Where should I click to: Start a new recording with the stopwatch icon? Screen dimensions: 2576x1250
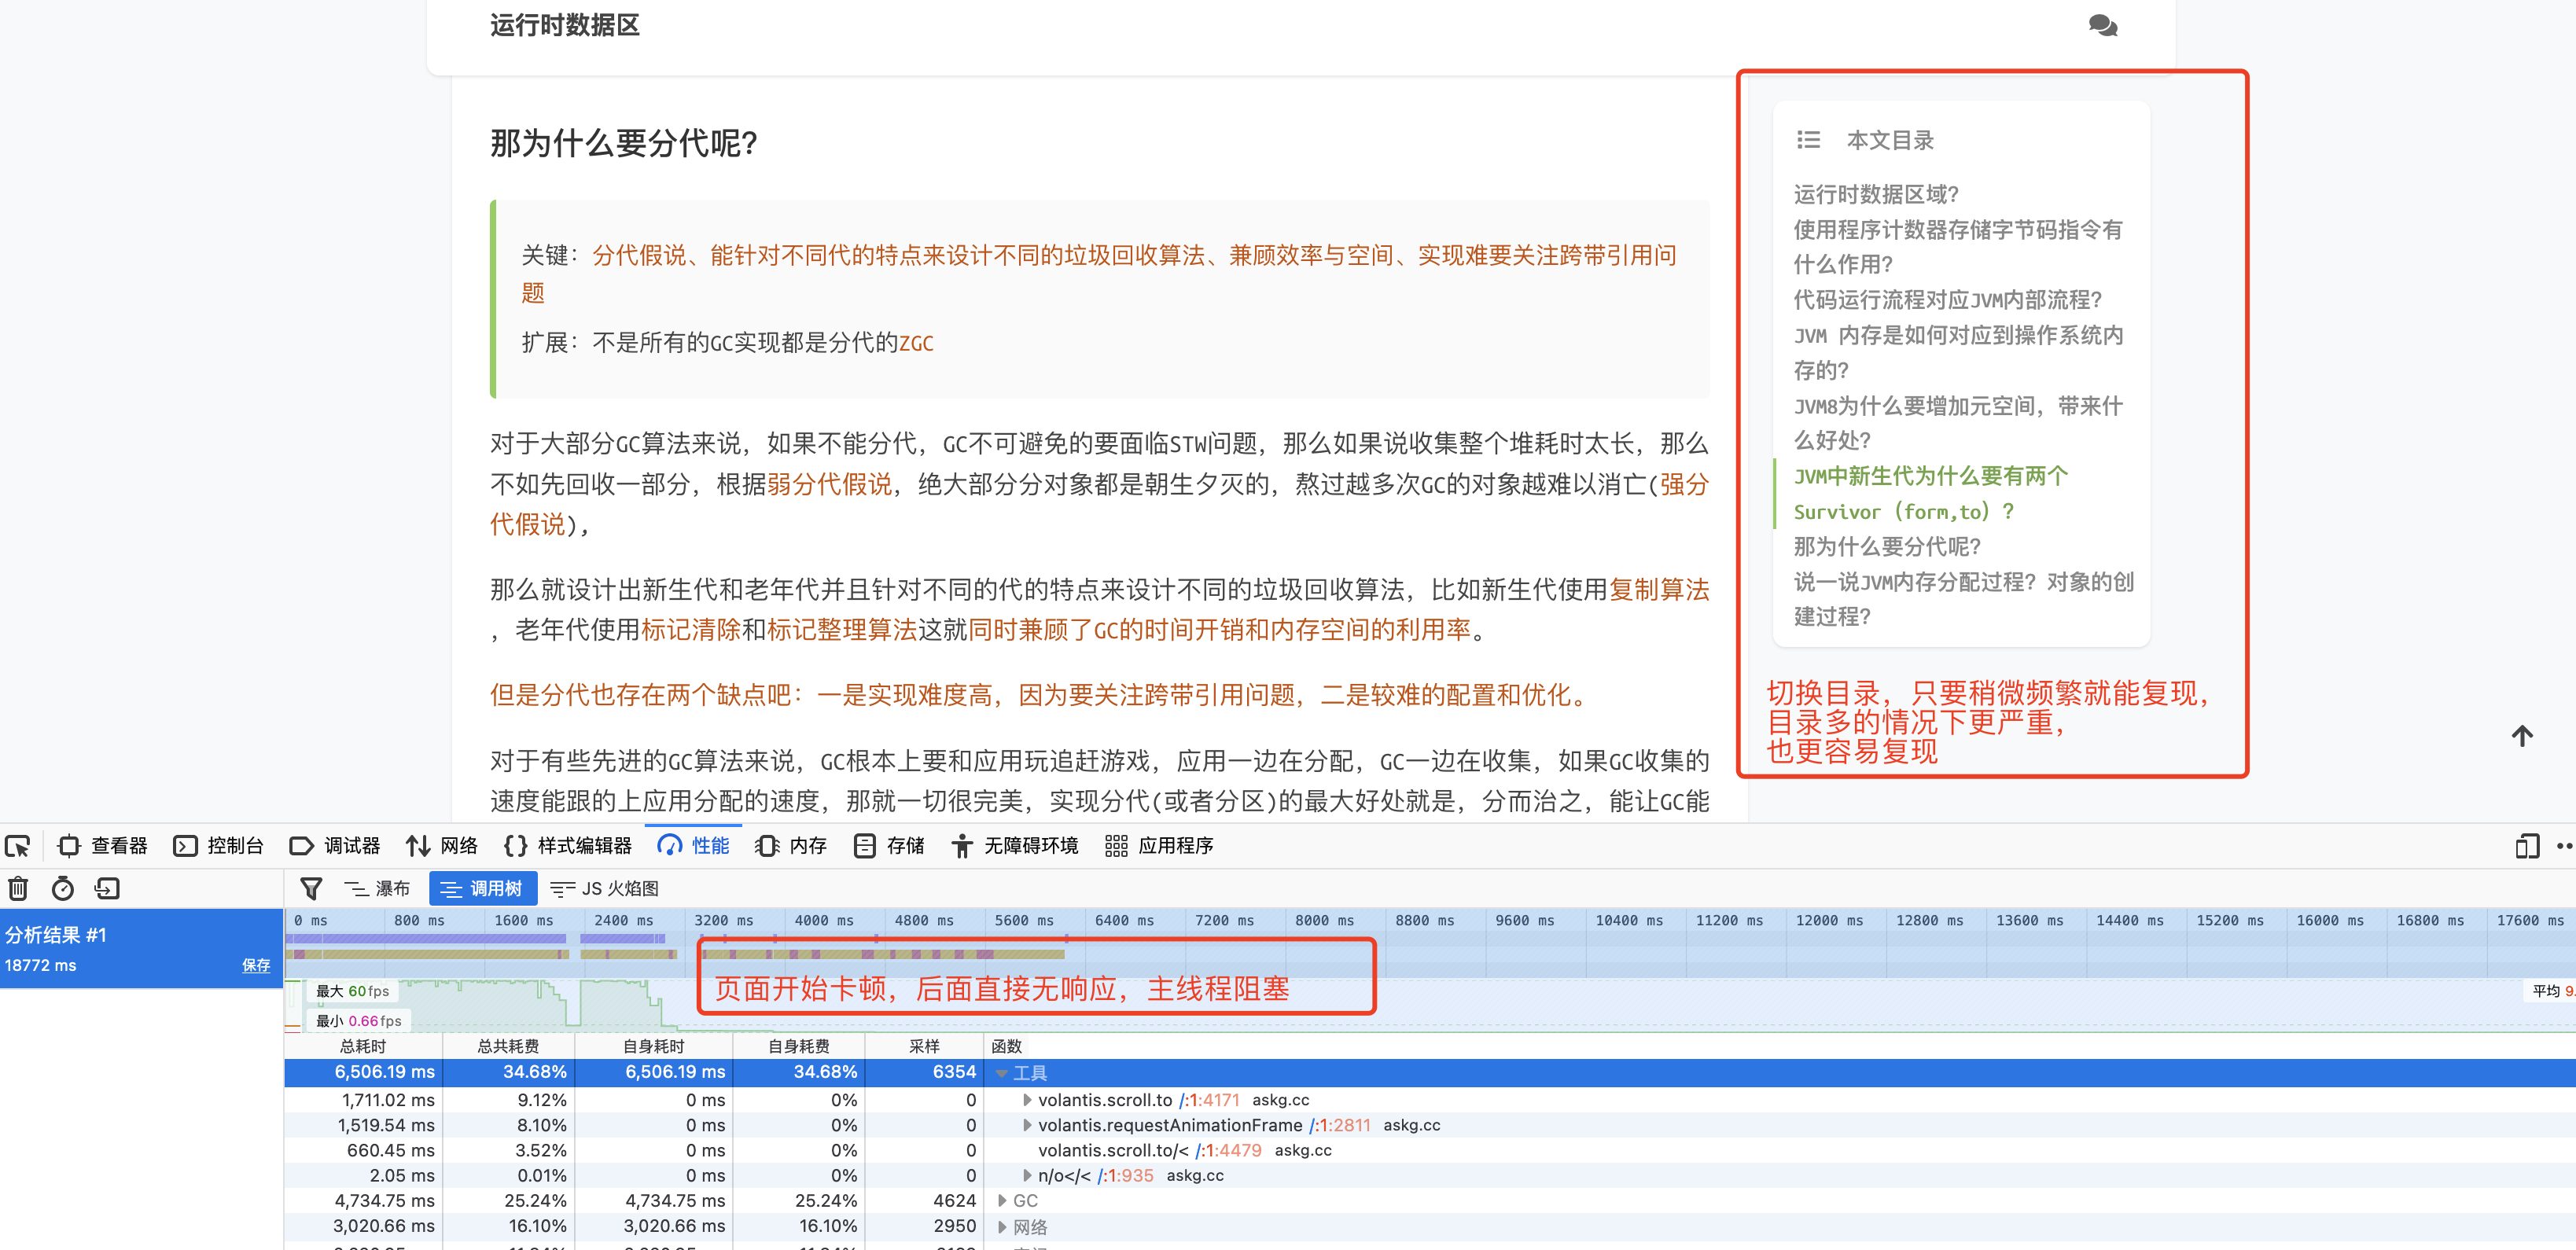tap(62, 888)
